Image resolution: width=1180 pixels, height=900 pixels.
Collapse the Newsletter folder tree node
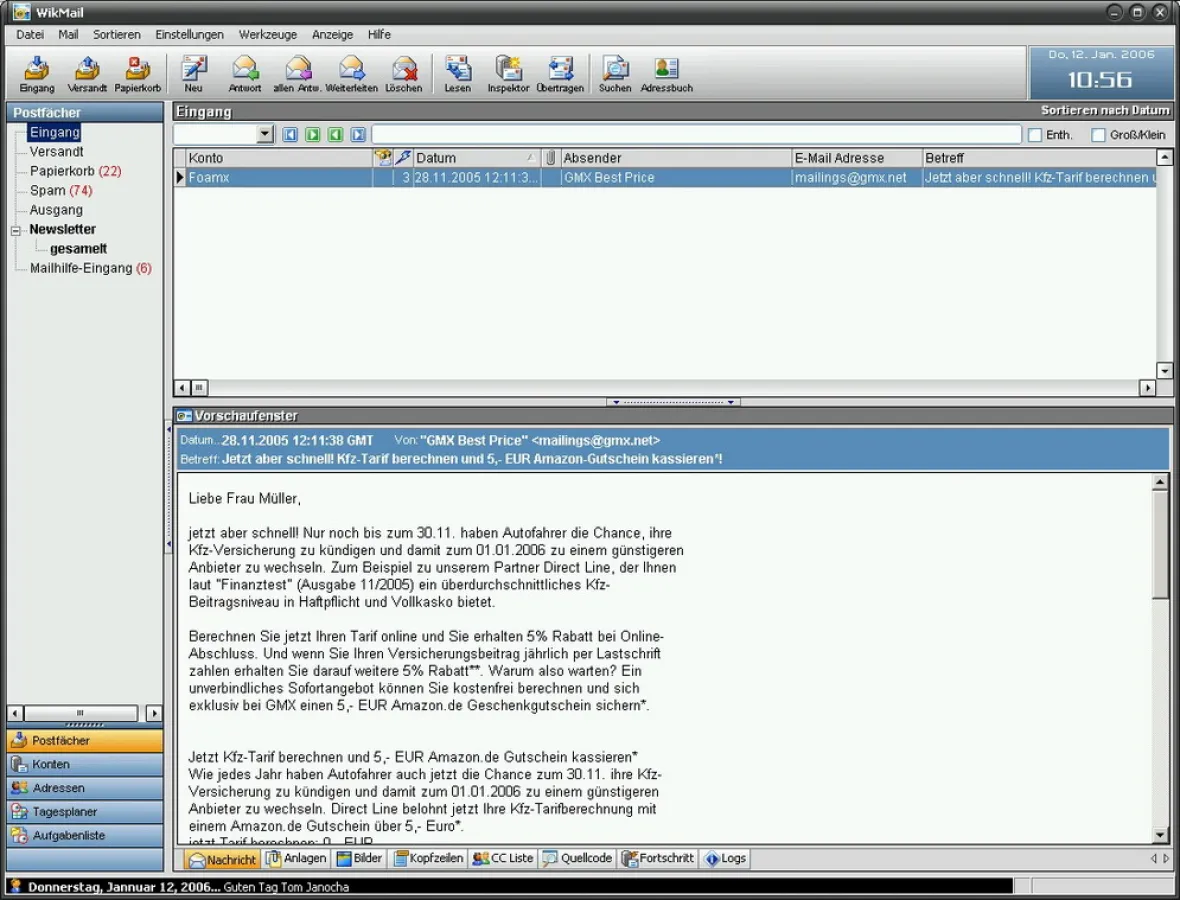(16, 230)
